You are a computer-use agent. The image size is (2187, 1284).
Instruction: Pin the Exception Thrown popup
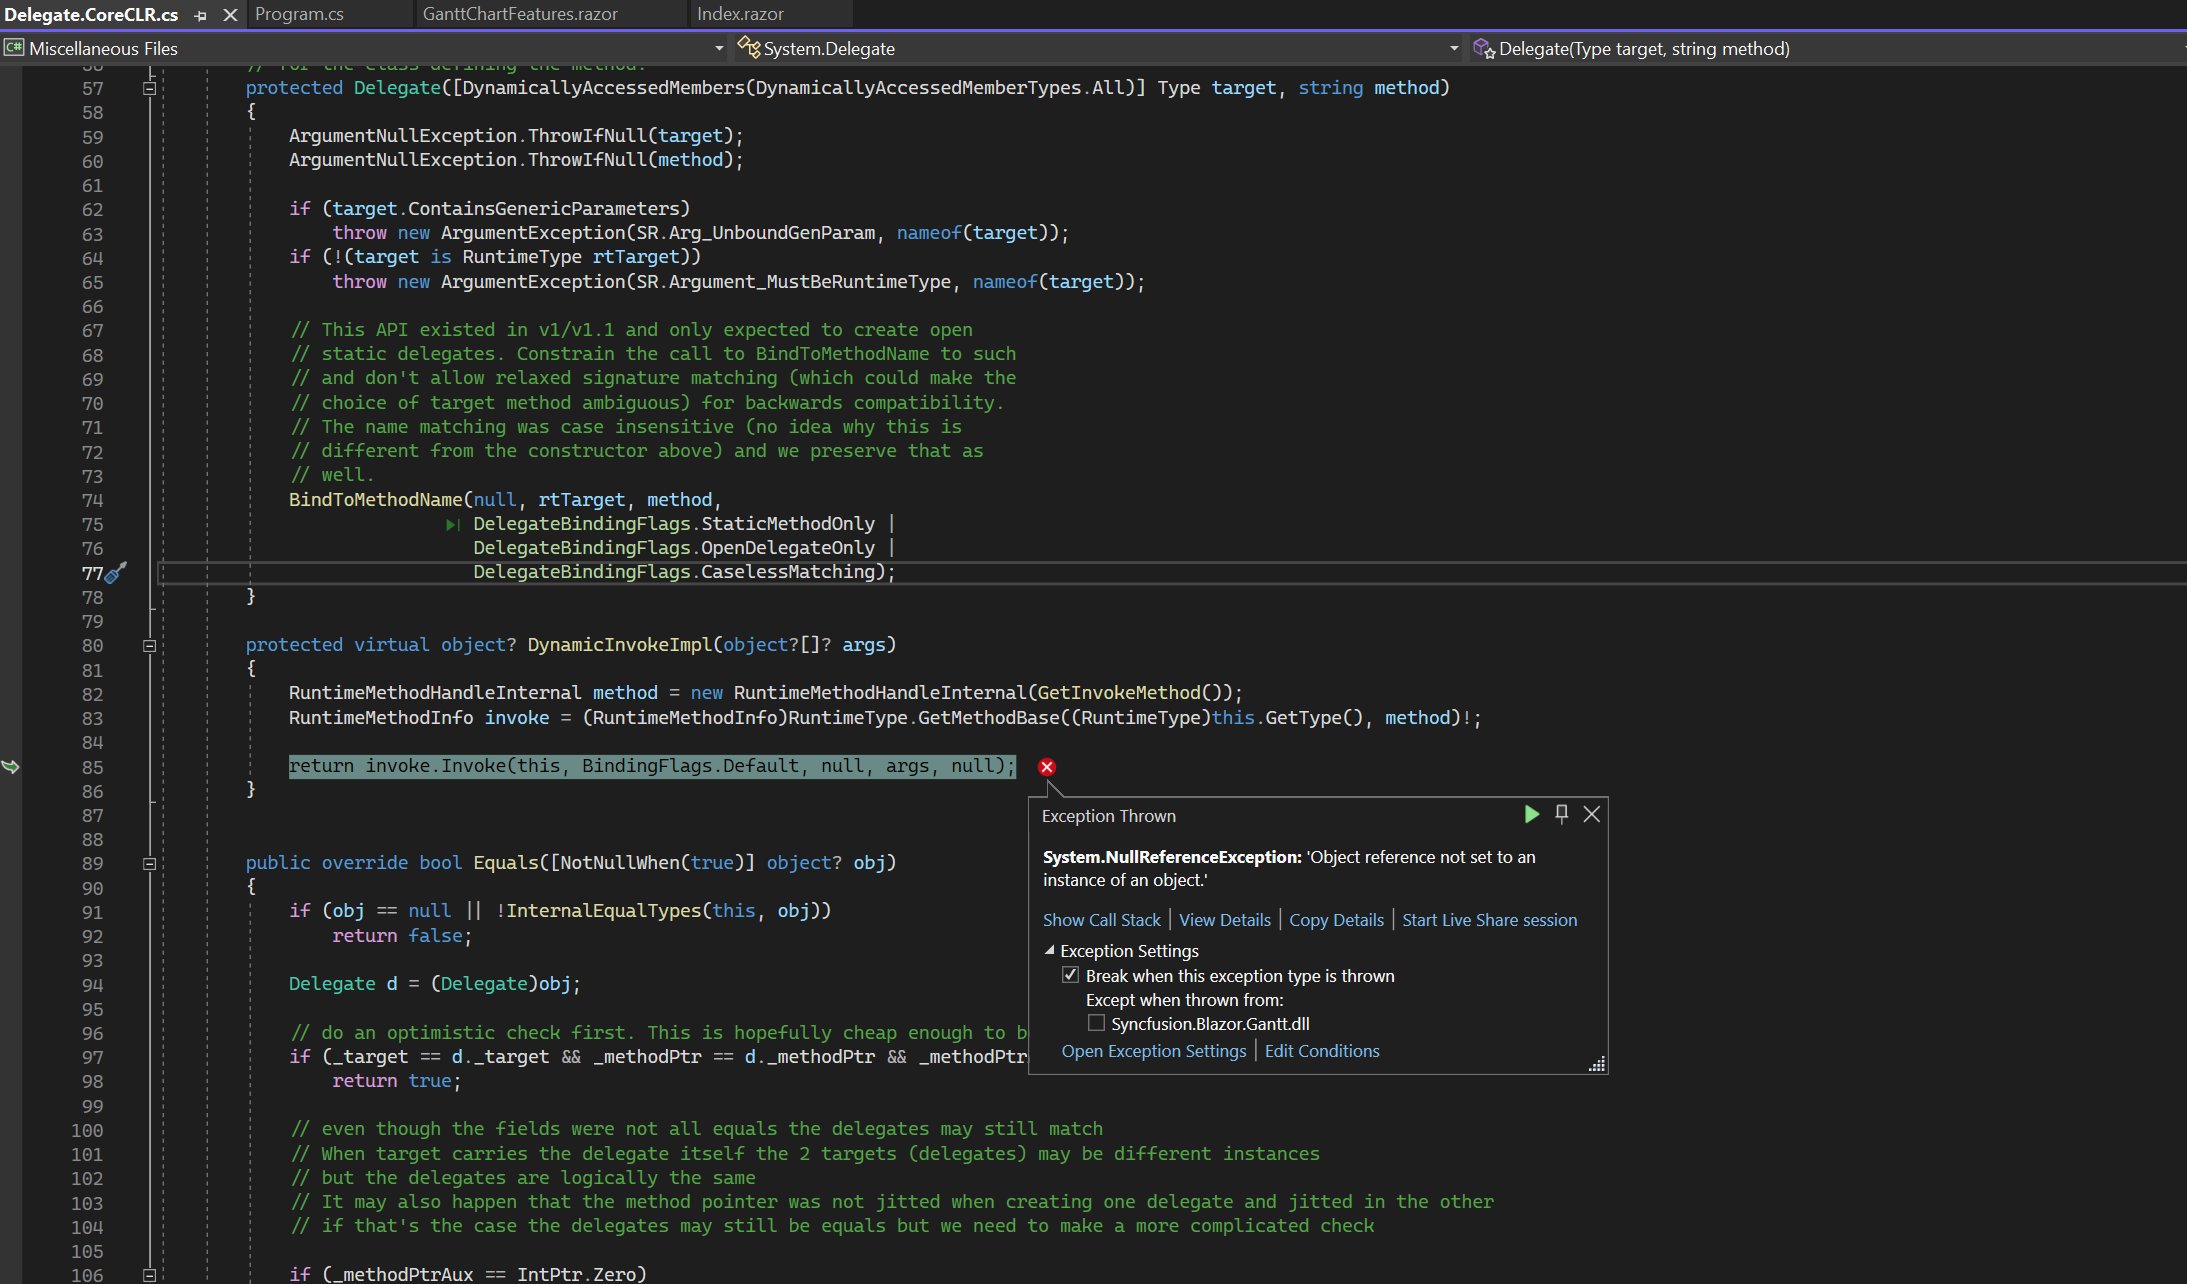[x=1562, y=814]
